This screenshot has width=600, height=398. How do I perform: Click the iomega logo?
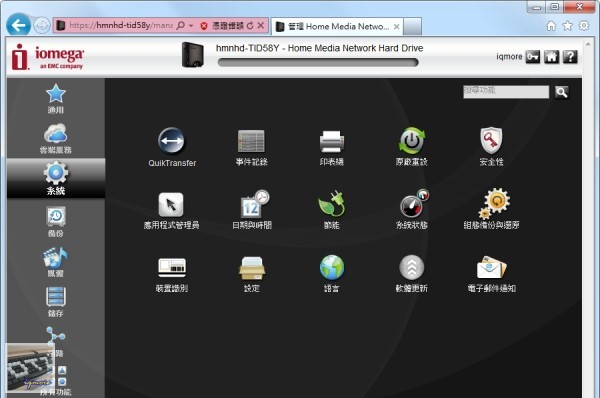click(47, 57)
